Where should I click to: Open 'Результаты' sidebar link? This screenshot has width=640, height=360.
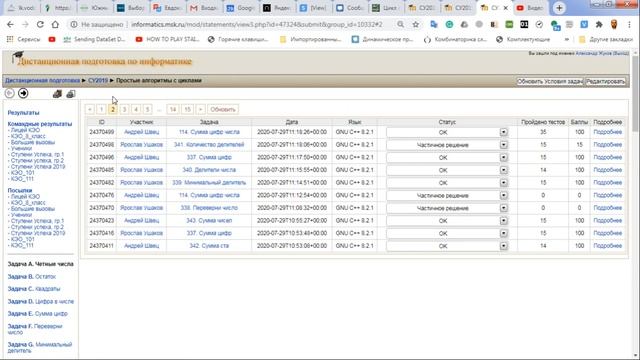pyautogui.click(x=24, y=112)
